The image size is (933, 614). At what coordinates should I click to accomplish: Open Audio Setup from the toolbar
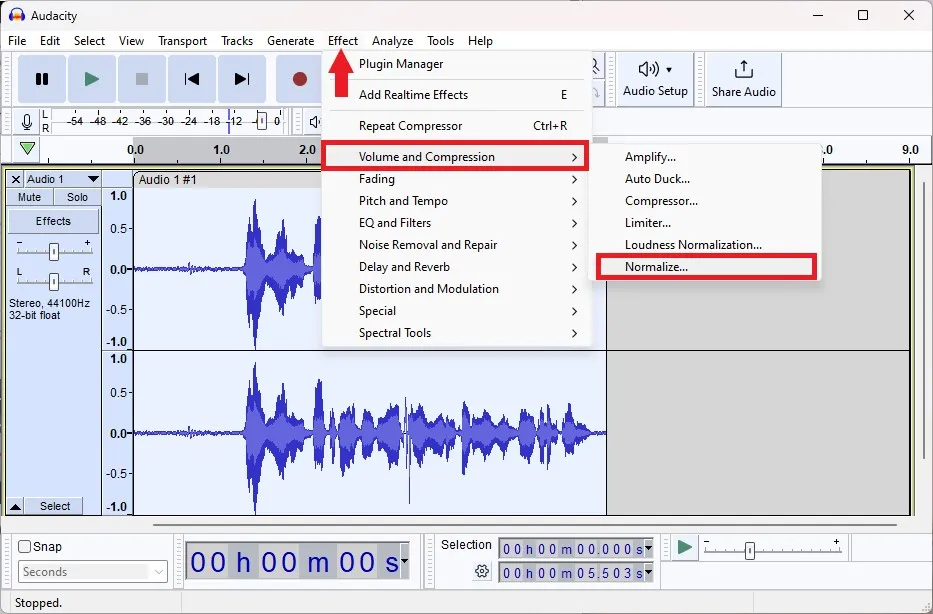coord(655,79)
